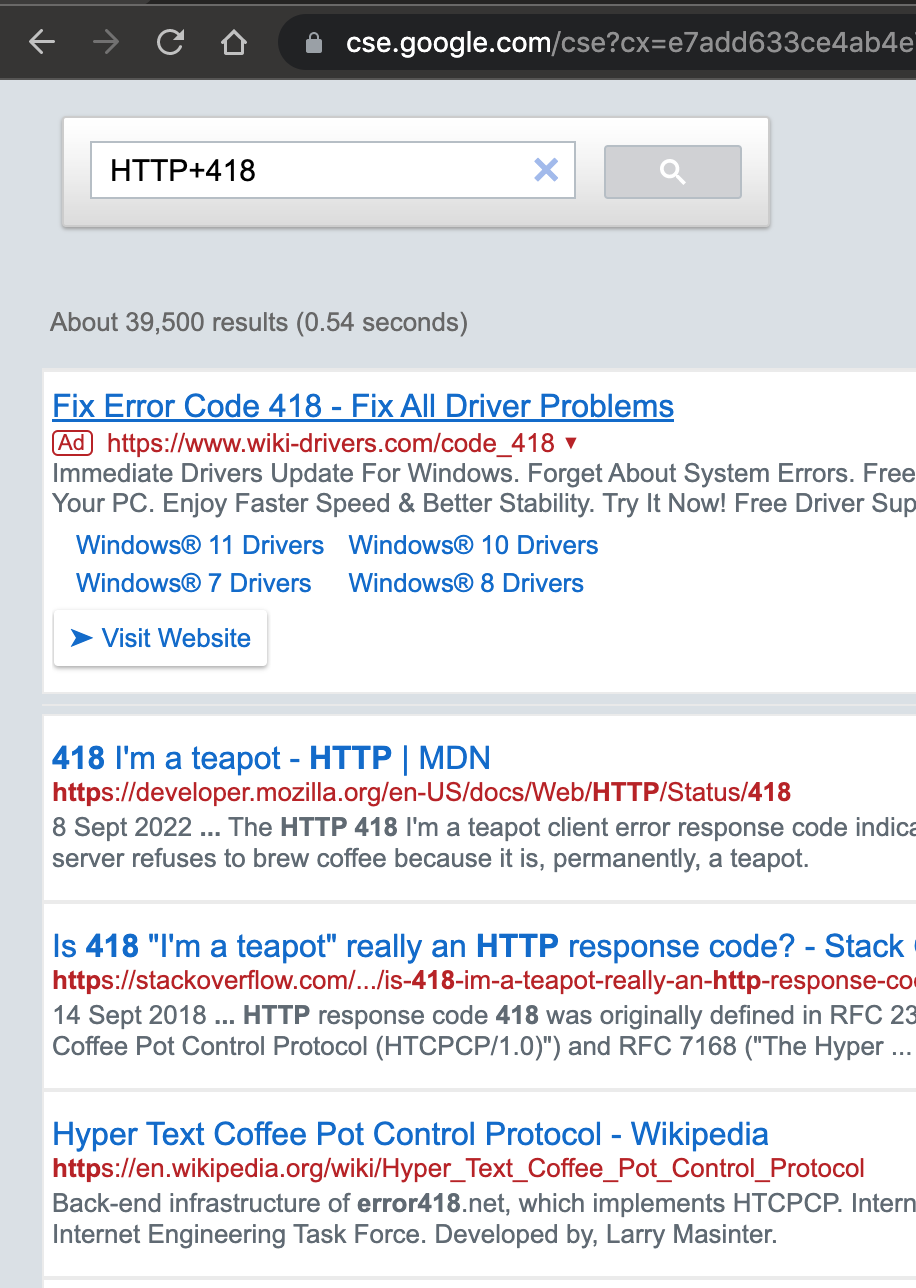
Task: Go back with the browser back arrow
Action: tap(41, 42)
